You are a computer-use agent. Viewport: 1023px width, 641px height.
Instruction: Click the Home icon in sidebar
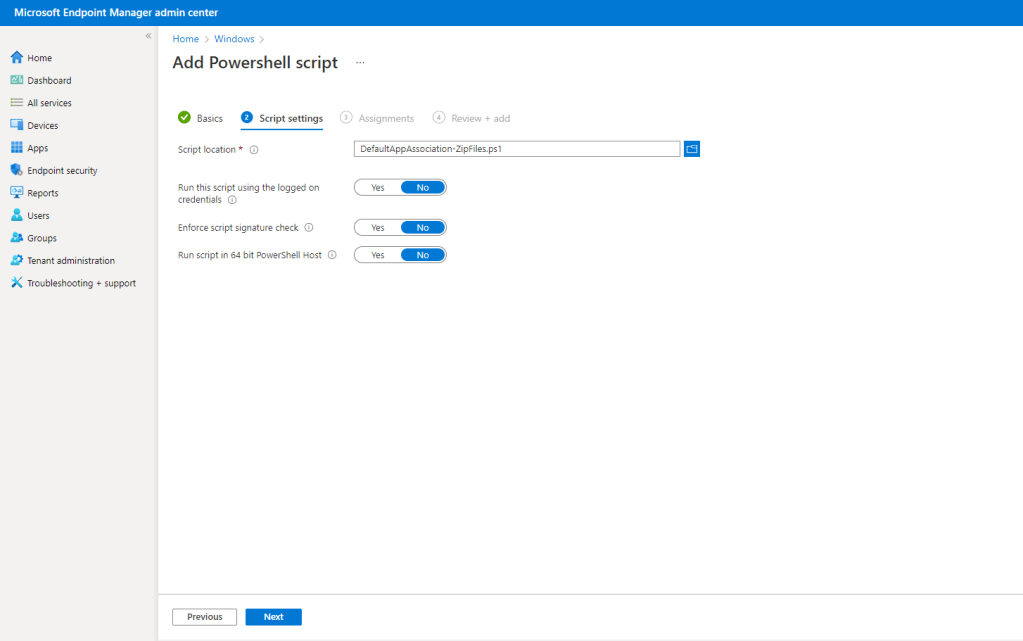16,58
